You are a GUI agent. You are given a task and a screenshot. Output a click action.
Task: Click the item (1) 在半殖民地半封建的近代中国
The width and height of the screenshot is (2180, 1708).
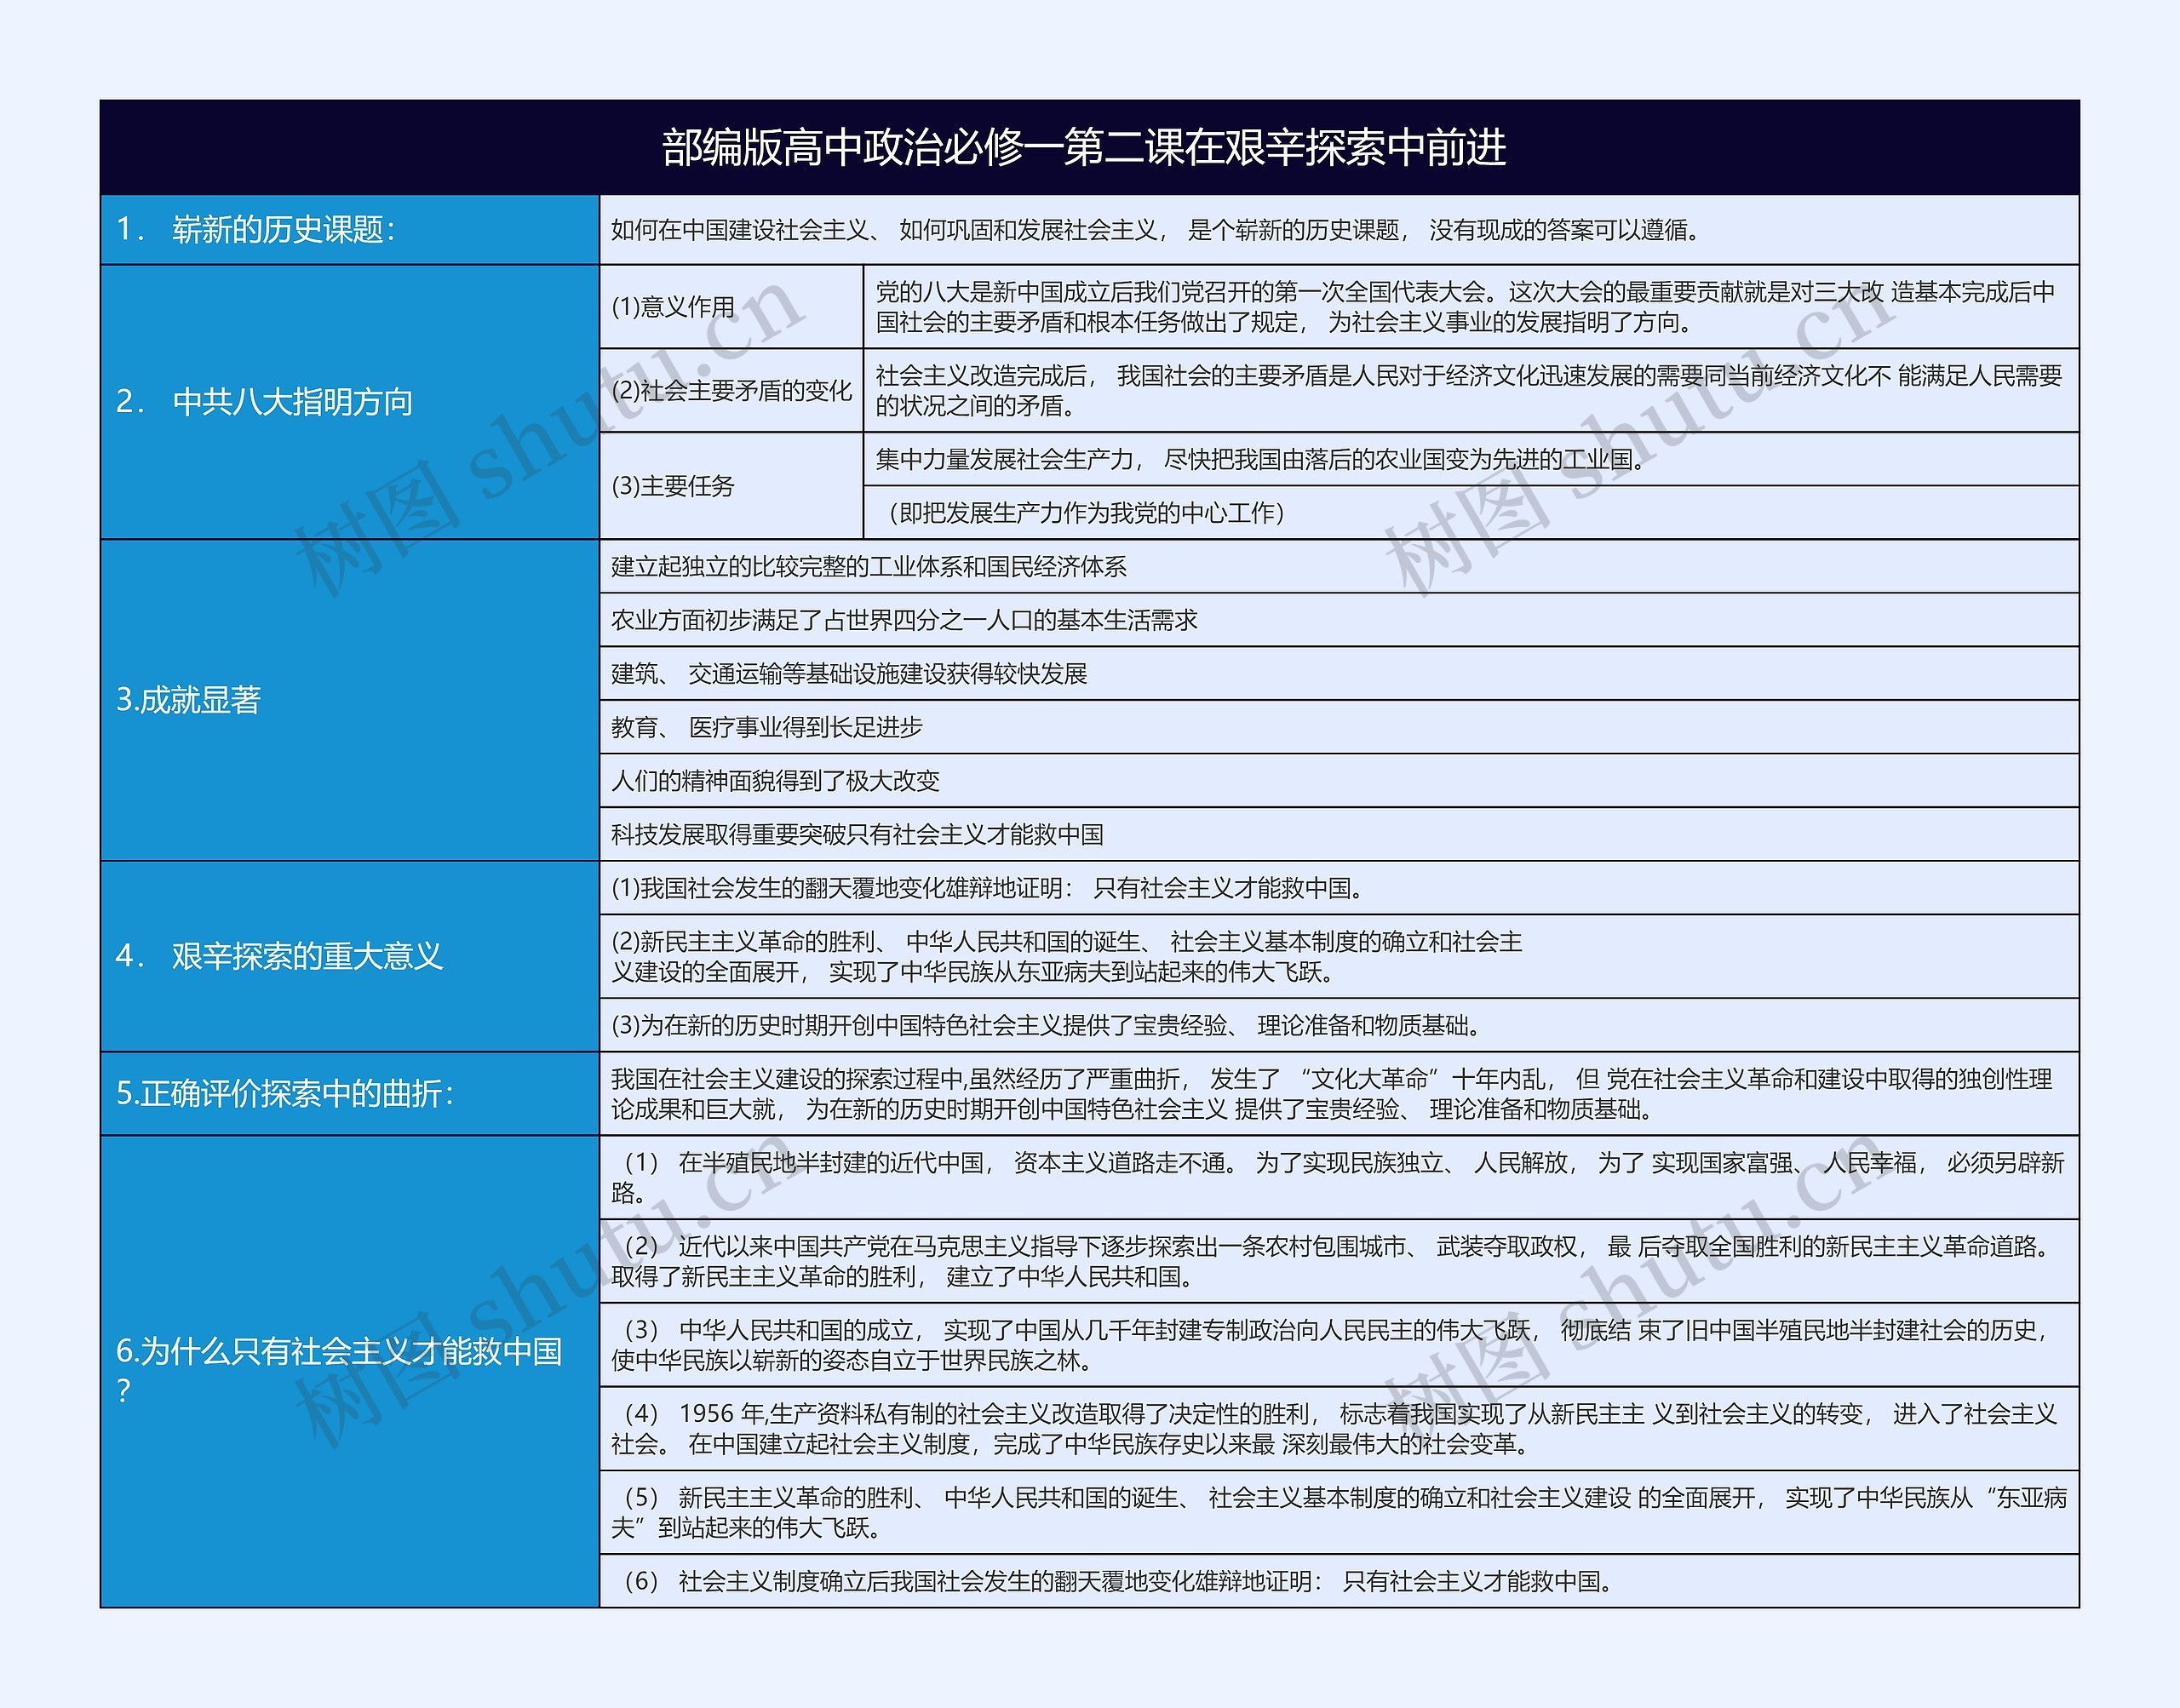1339,1177
